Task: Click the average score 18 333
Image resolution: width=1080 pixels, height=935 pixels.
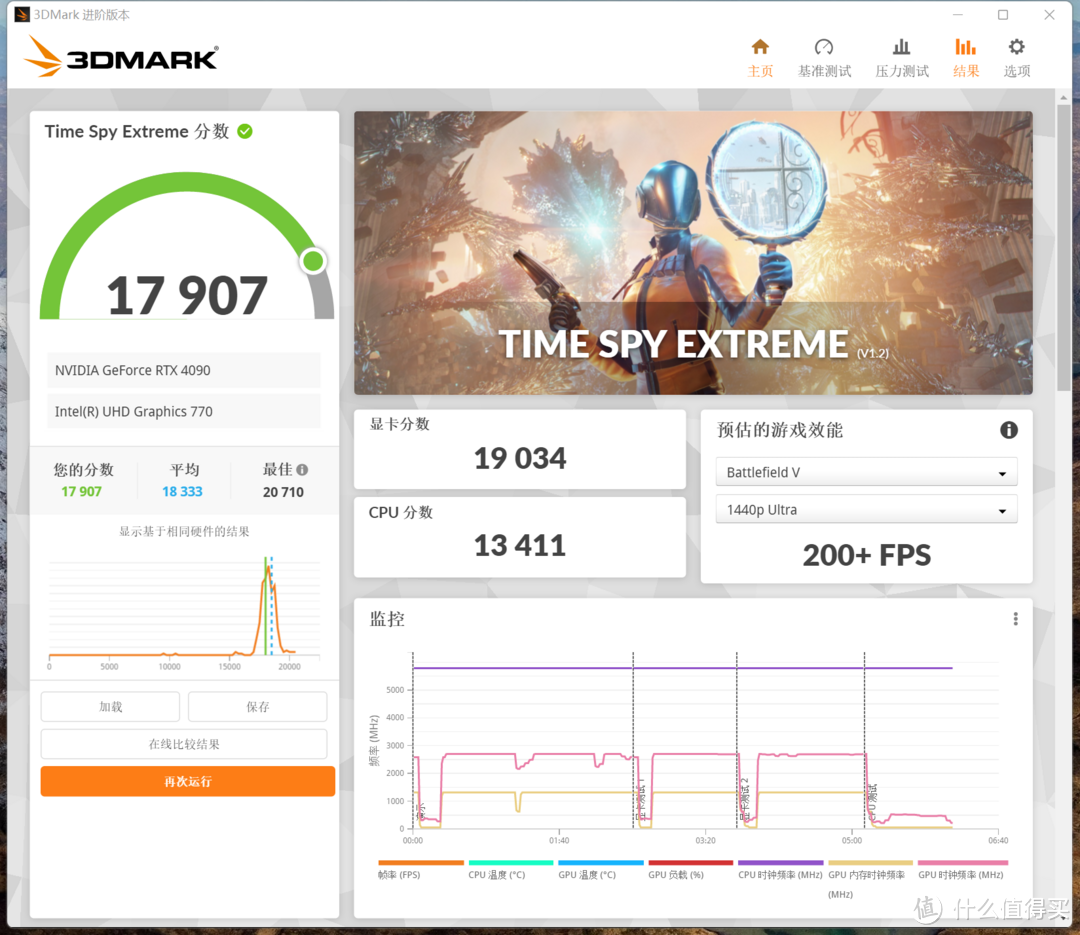Action: pos(183,491)
